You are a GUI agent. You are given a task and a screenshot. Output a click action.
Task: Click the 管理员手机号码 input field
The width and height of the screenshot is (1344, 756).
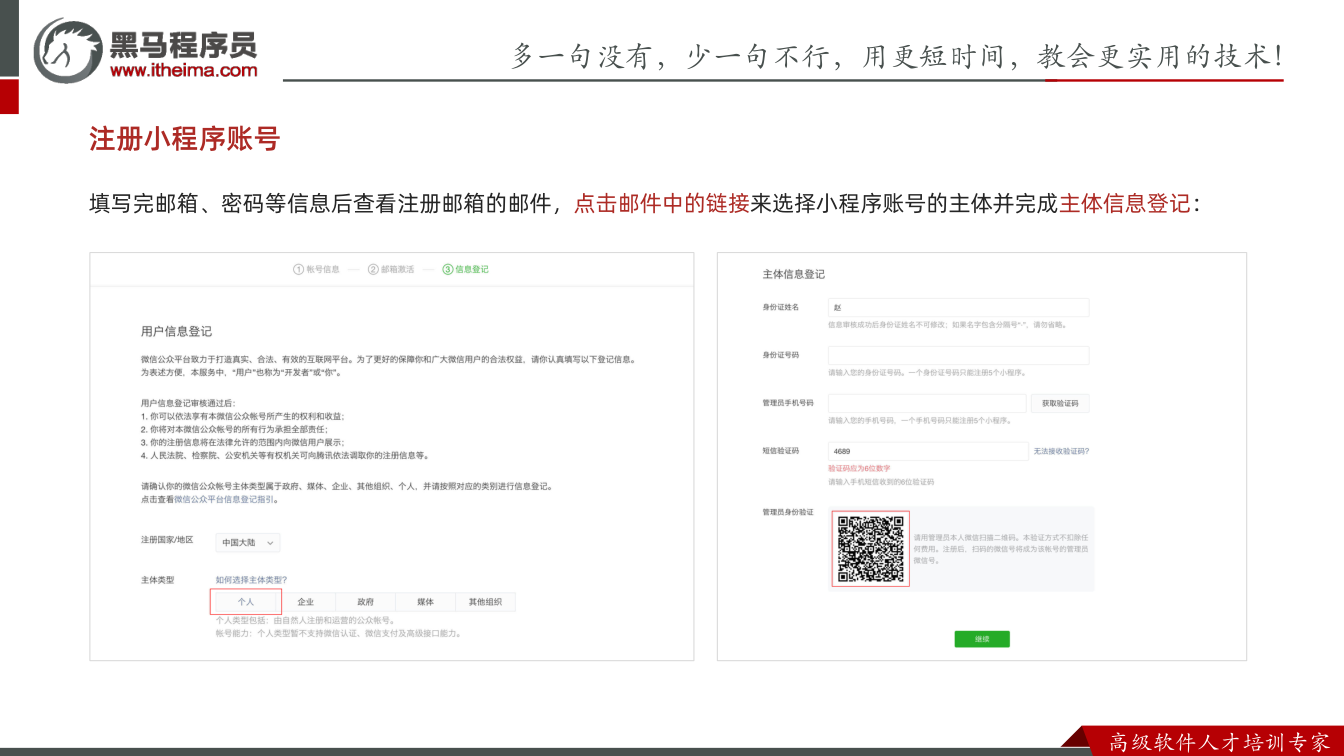(x=927, y=403)
